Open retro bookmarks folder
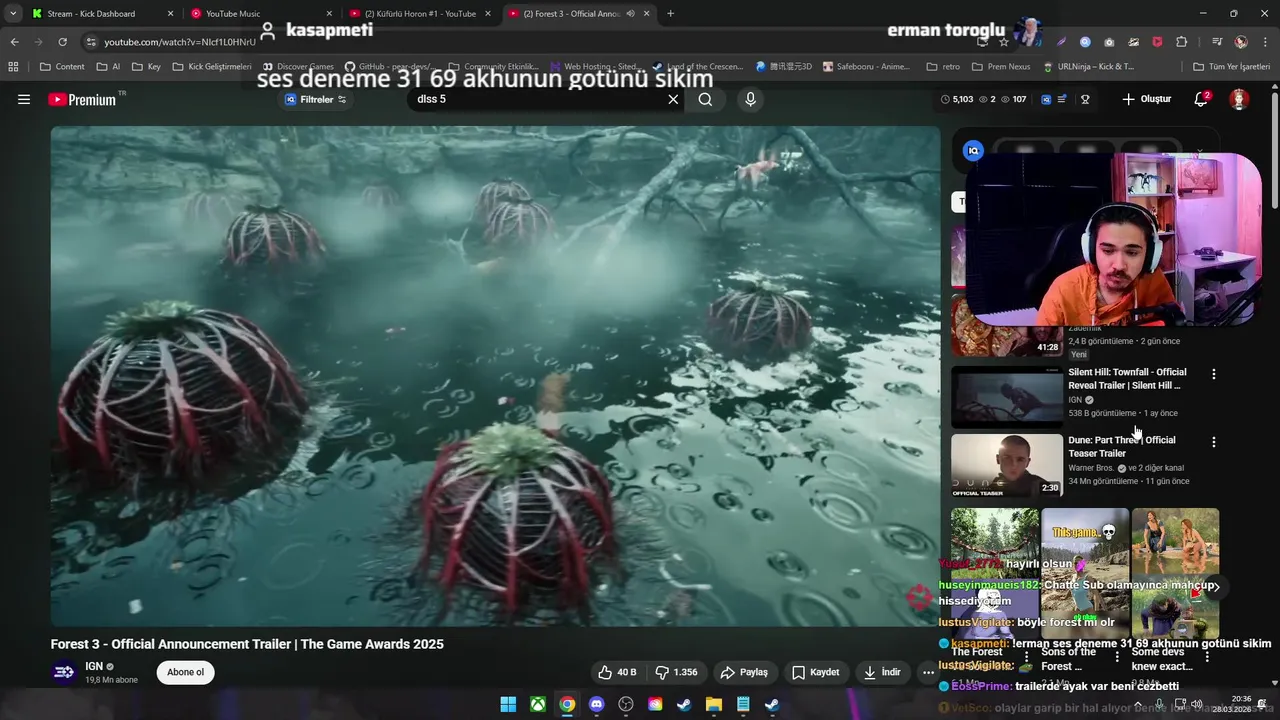This screenshot has height=720, width=1280. click(943, 67)
